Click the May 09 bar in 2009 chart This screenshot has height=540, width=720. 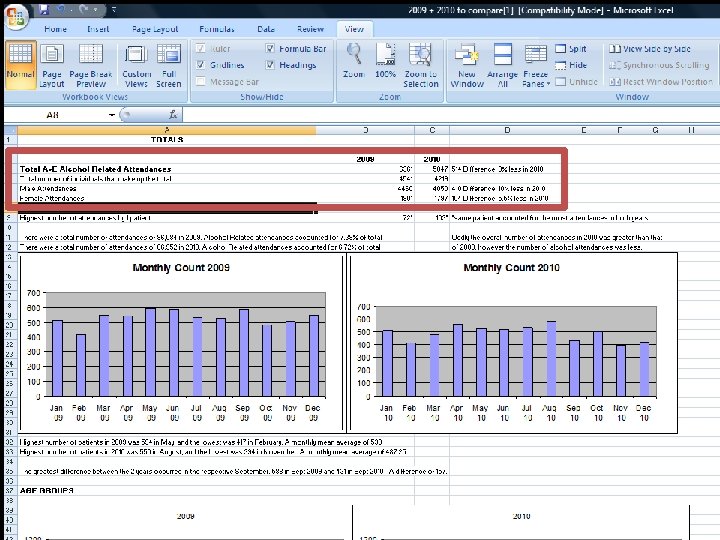click(150, 352)
